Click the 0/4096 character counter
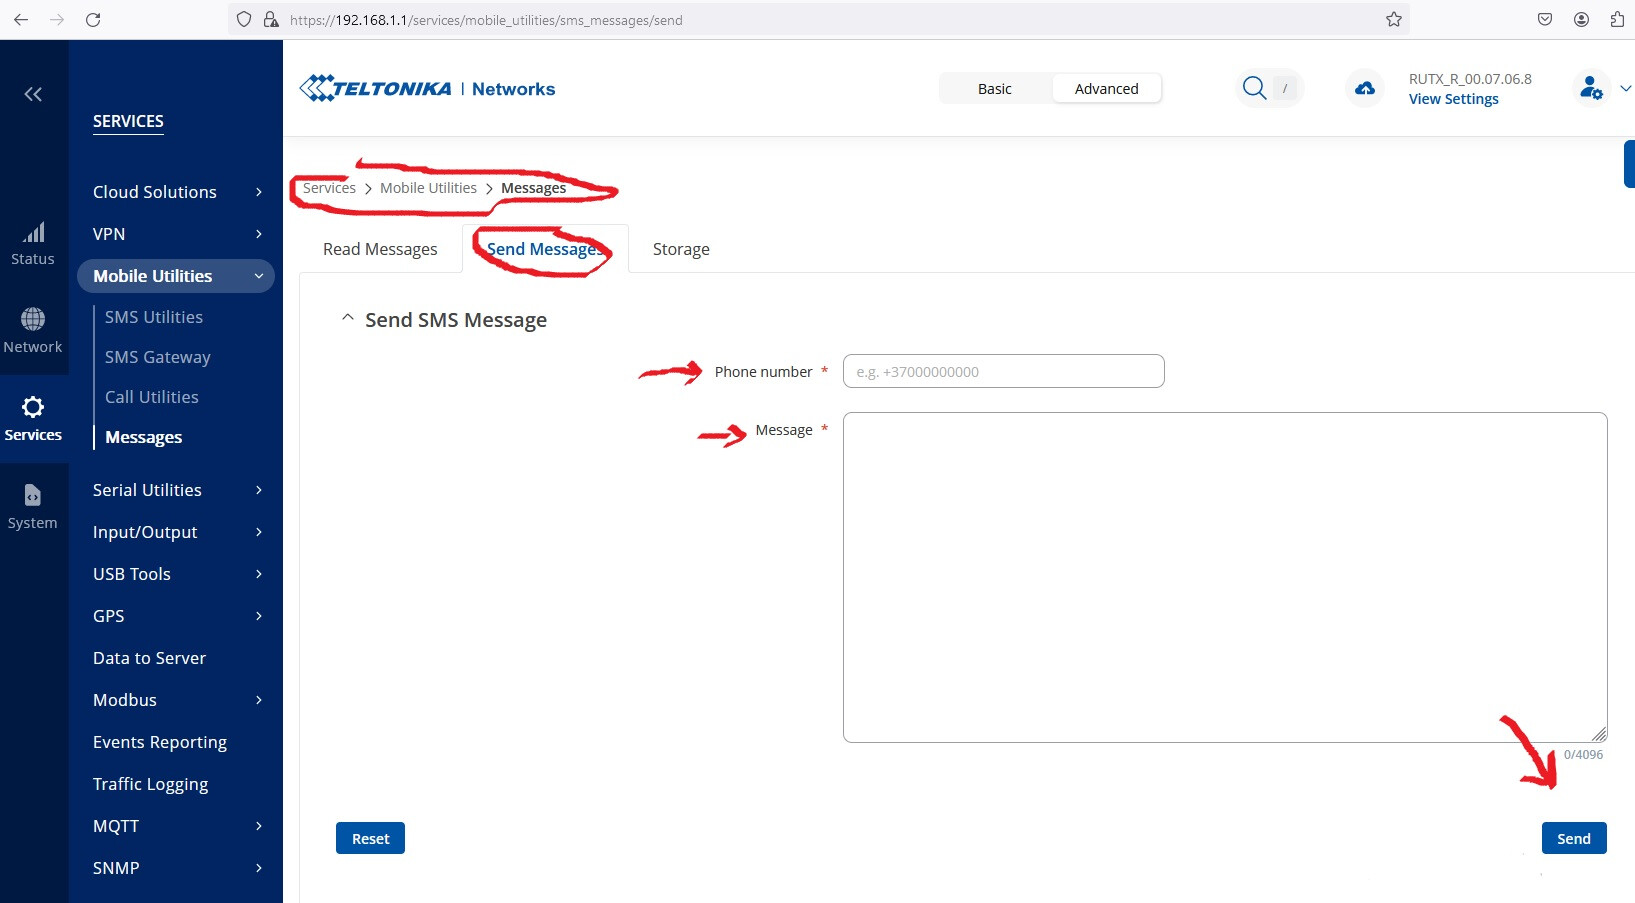1635x903 pixels. [x=1583, y=755]
